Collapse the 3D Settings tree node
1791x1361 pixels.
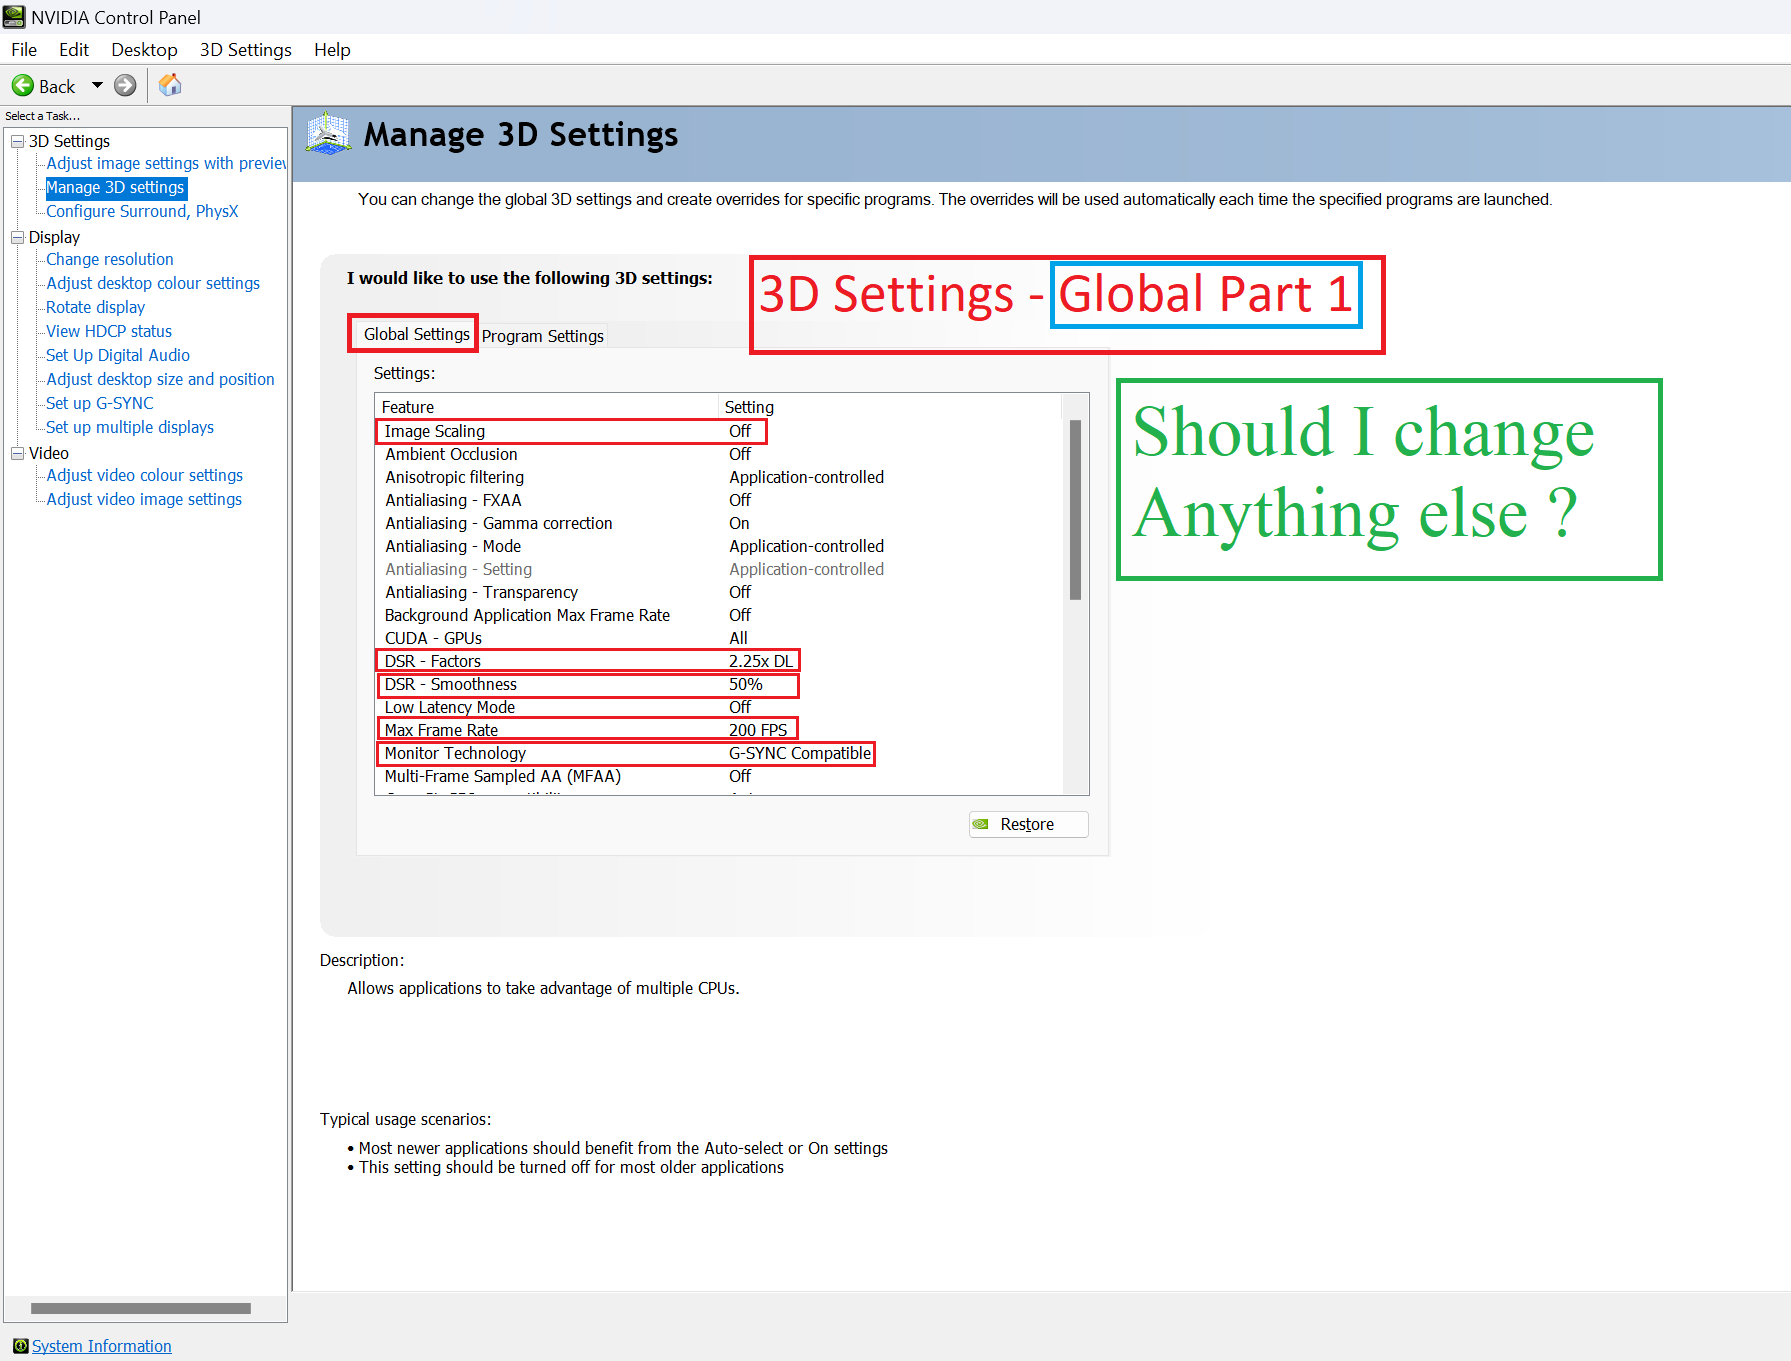(17, 142)
